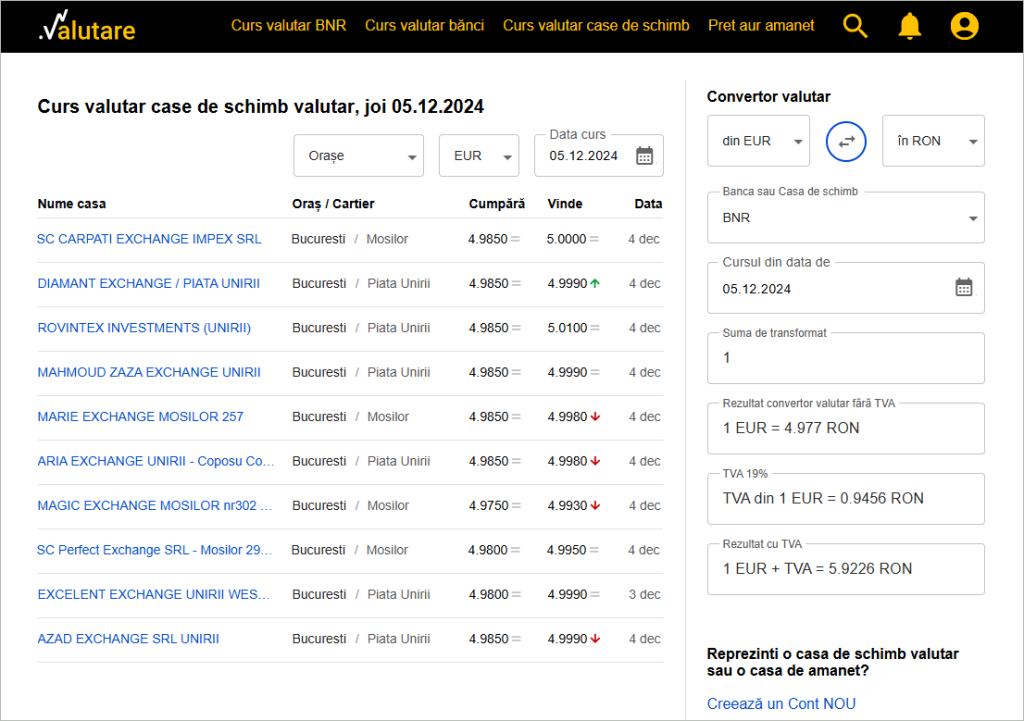Open calendar icon in Data curs field

pos(644,156)
